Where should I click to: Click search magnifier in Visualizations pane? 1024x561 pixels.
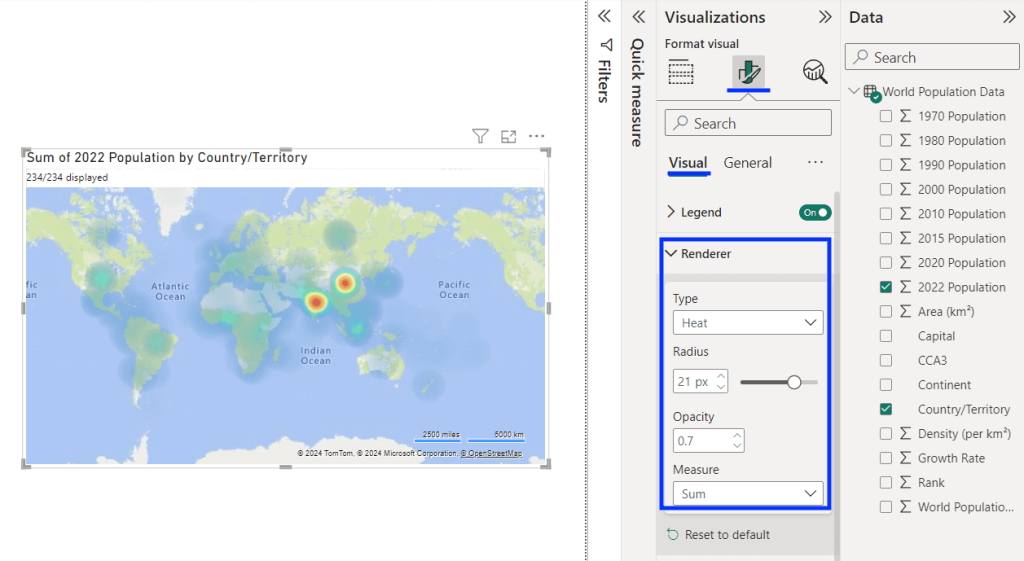(681, 123)
